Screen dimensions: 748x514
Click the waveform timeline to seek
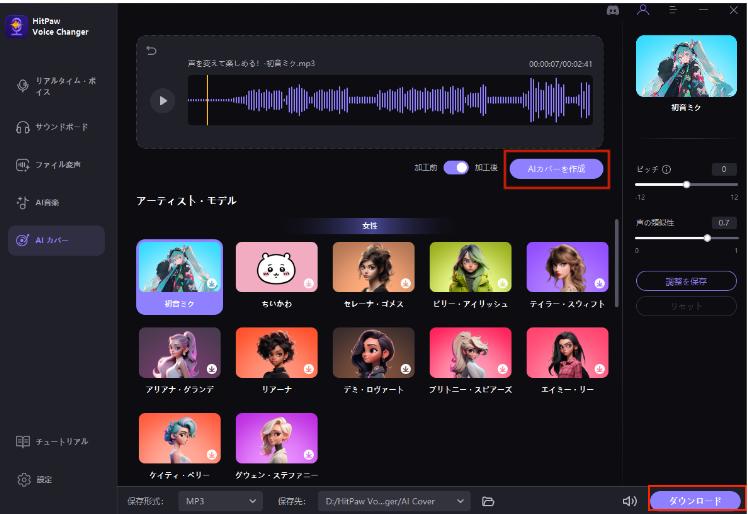tap(390, 100)
